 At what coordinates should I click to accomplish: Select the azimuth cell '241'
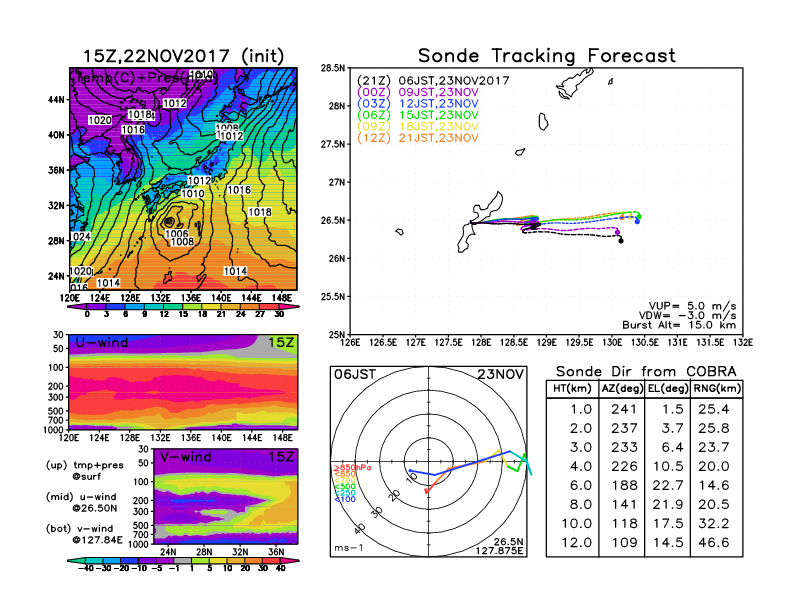(x=624, y=409)
